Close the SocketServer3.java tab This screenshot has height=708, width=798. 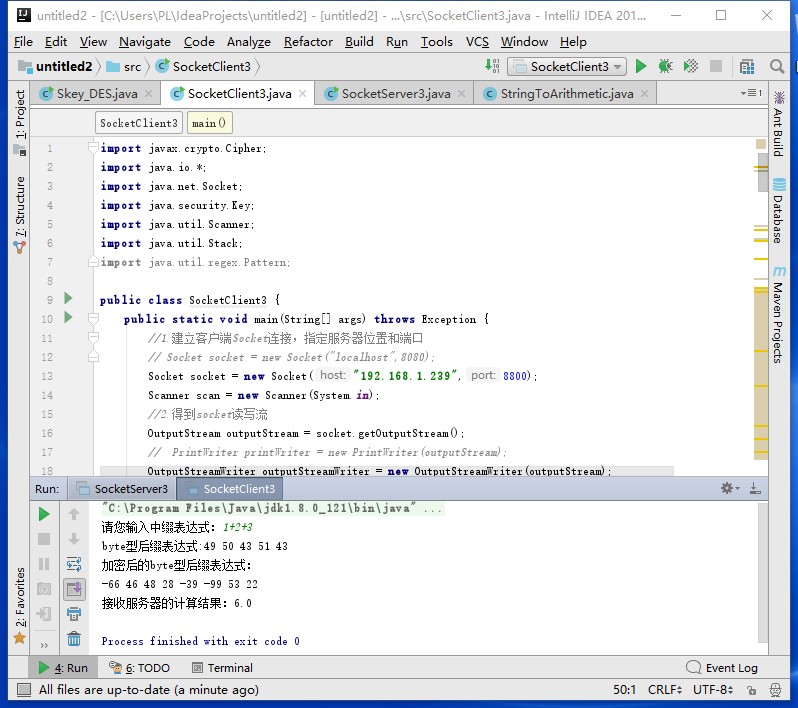click(x=462, y=94)
